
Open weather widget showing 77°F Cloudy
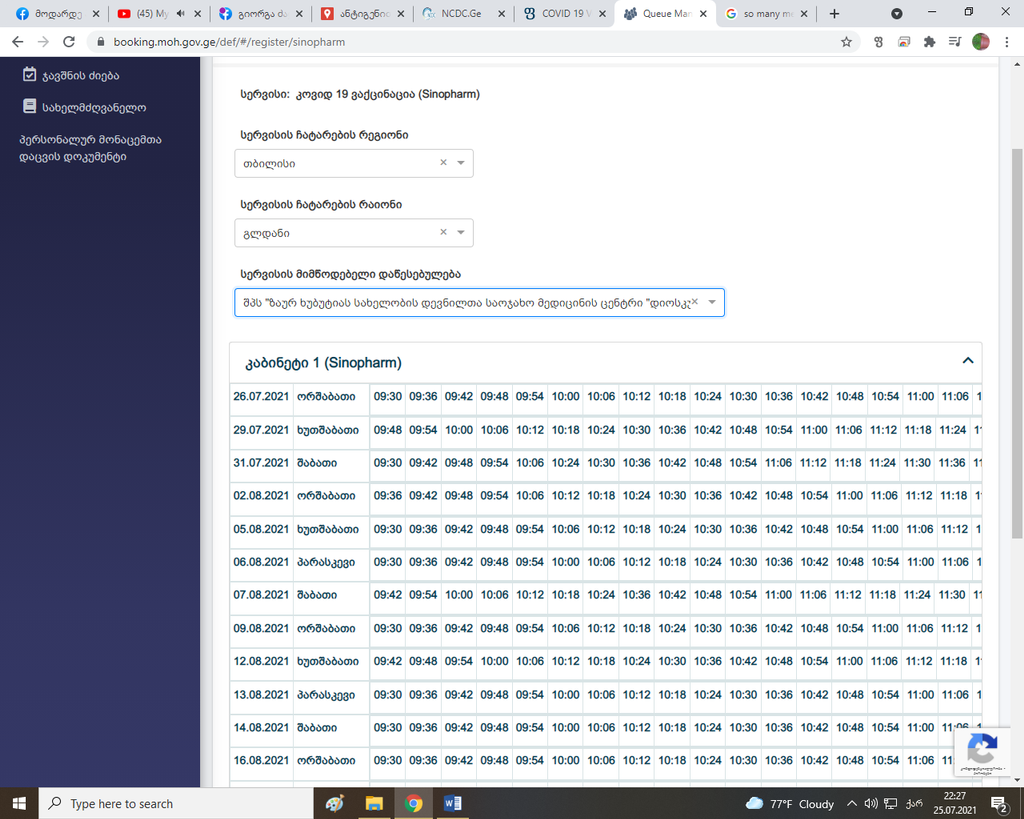pyautogui.click(x=790, y=804)
